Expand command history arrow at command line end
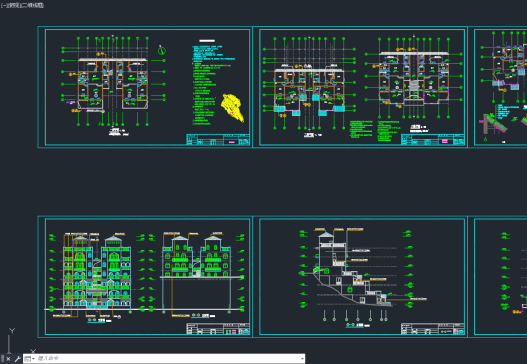The width and height of the screenshot is (527, 364). point(302,359)
